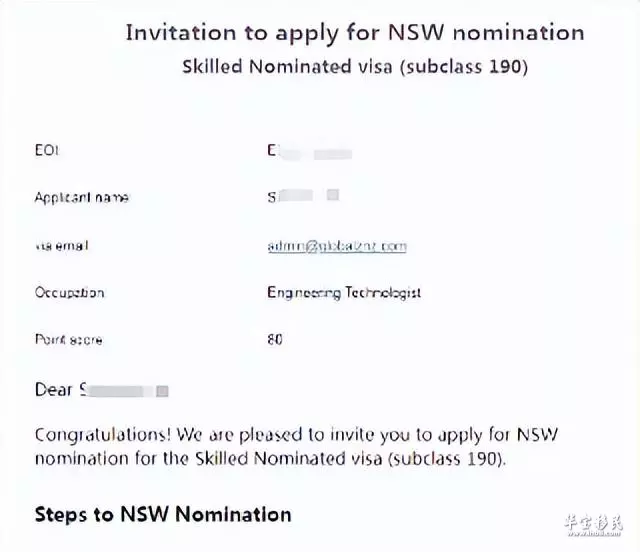Click the 'Applicant name' label
640x552 pixels.
coord(82,198)
